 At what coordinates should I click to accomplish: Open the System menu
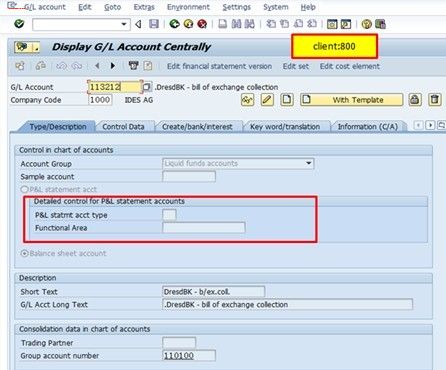click(x=276, y=7)
